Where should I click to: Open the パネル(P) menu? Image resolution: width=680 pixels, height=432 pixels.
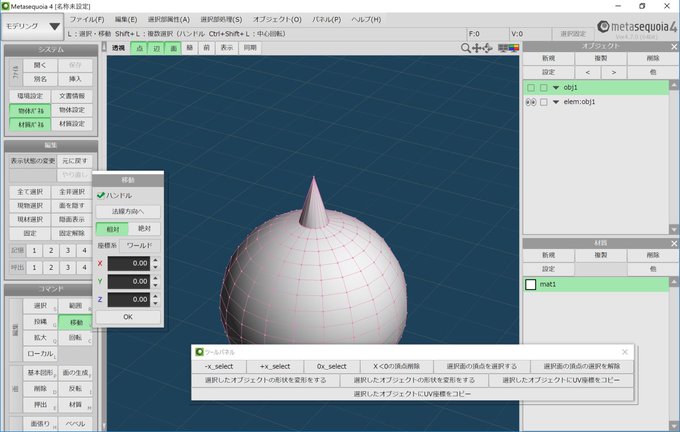(327, 20)
